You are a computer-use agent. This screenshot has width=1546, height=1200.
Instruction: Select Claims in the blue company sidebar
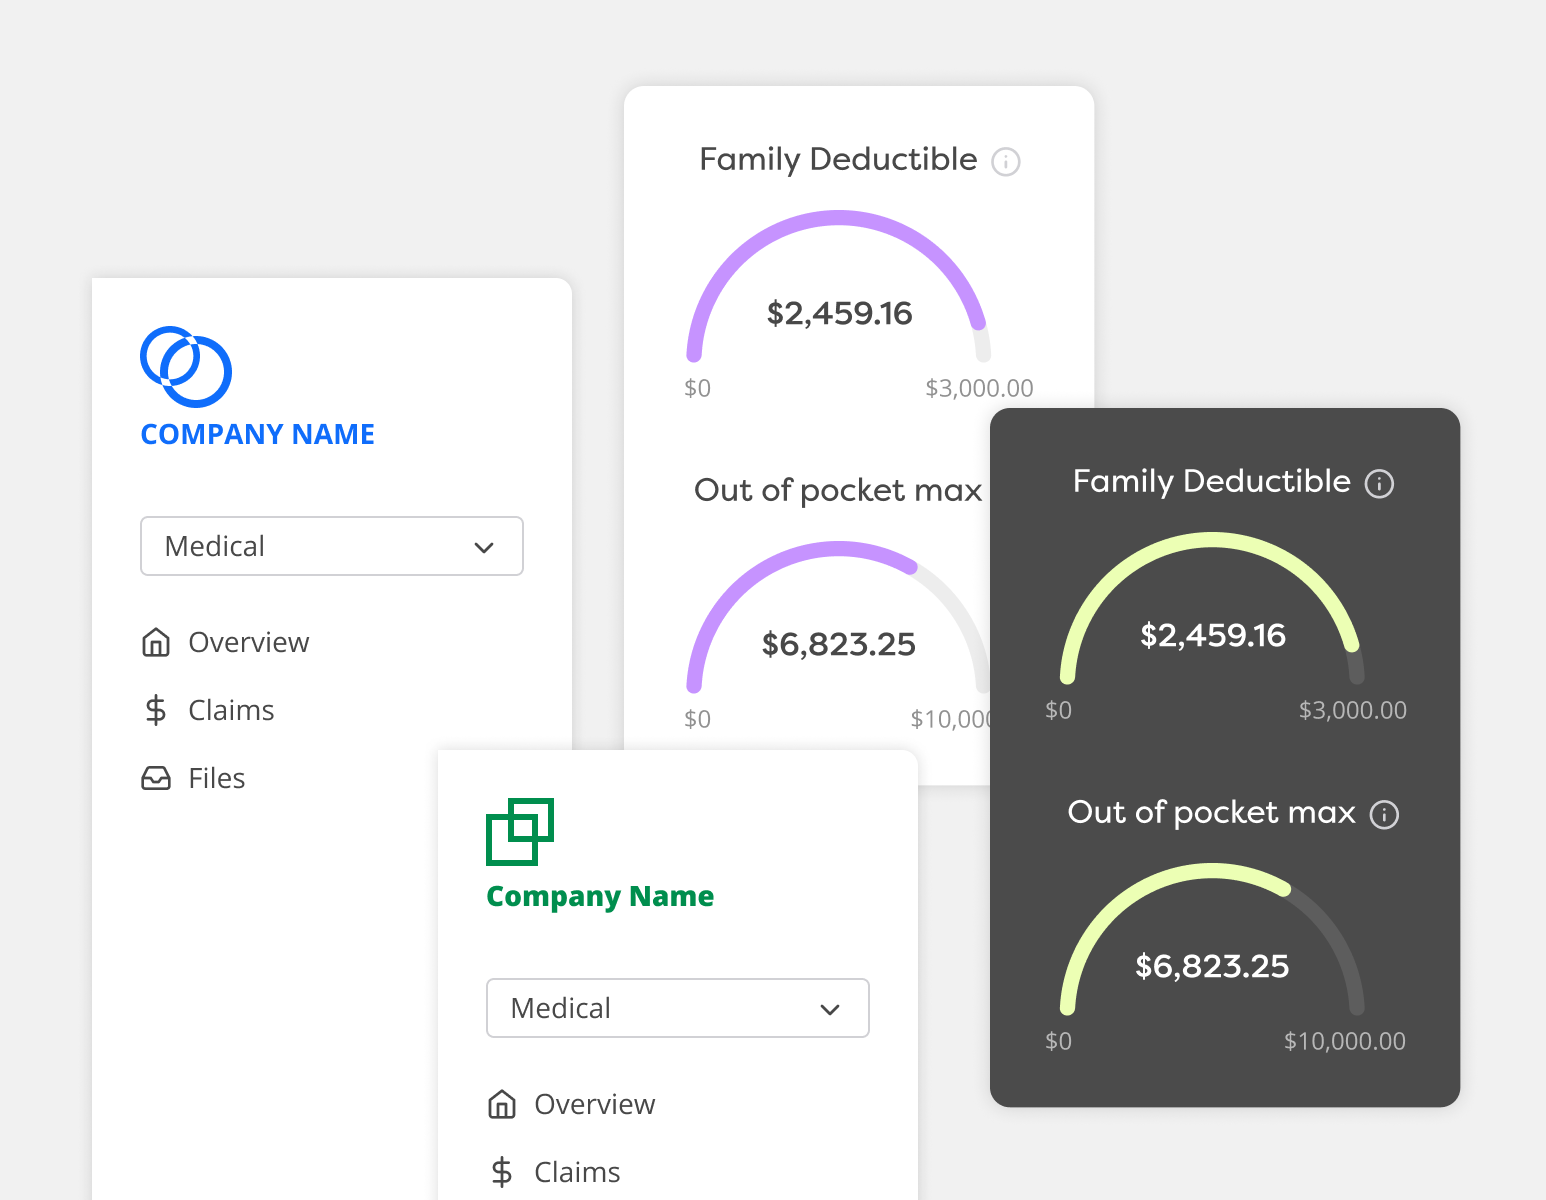click(231, 710)
